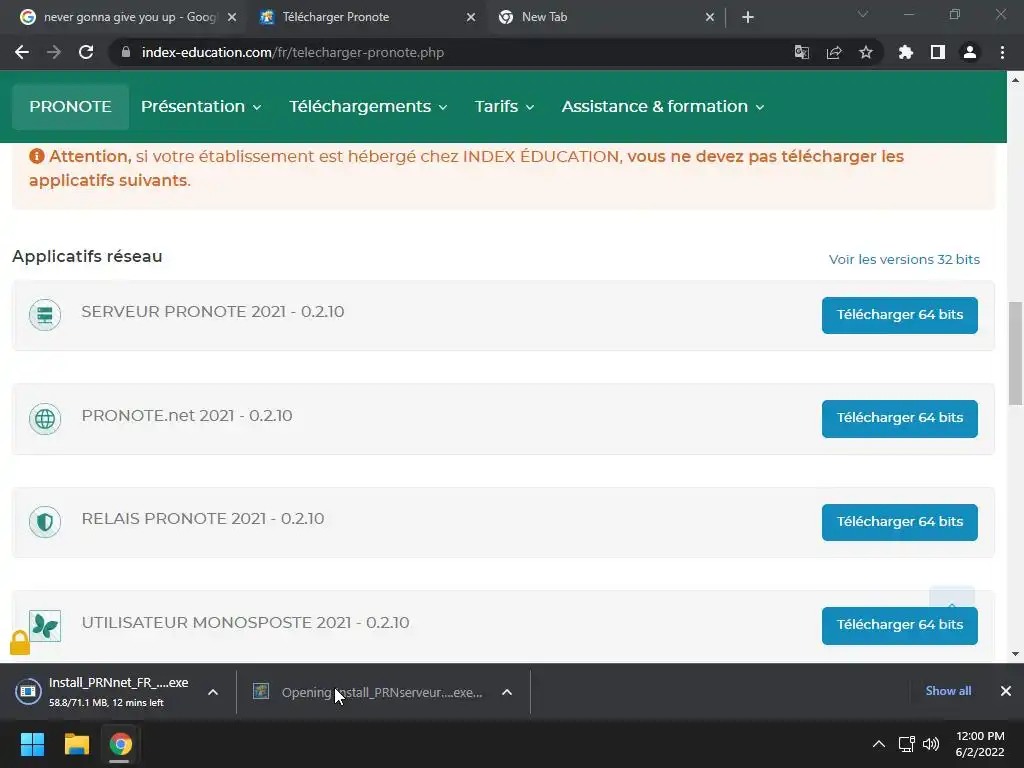Screen dimensions: 1024x768
Task: Click the PRONOTE.net globe icon
Action: click(x=45, y=419)
